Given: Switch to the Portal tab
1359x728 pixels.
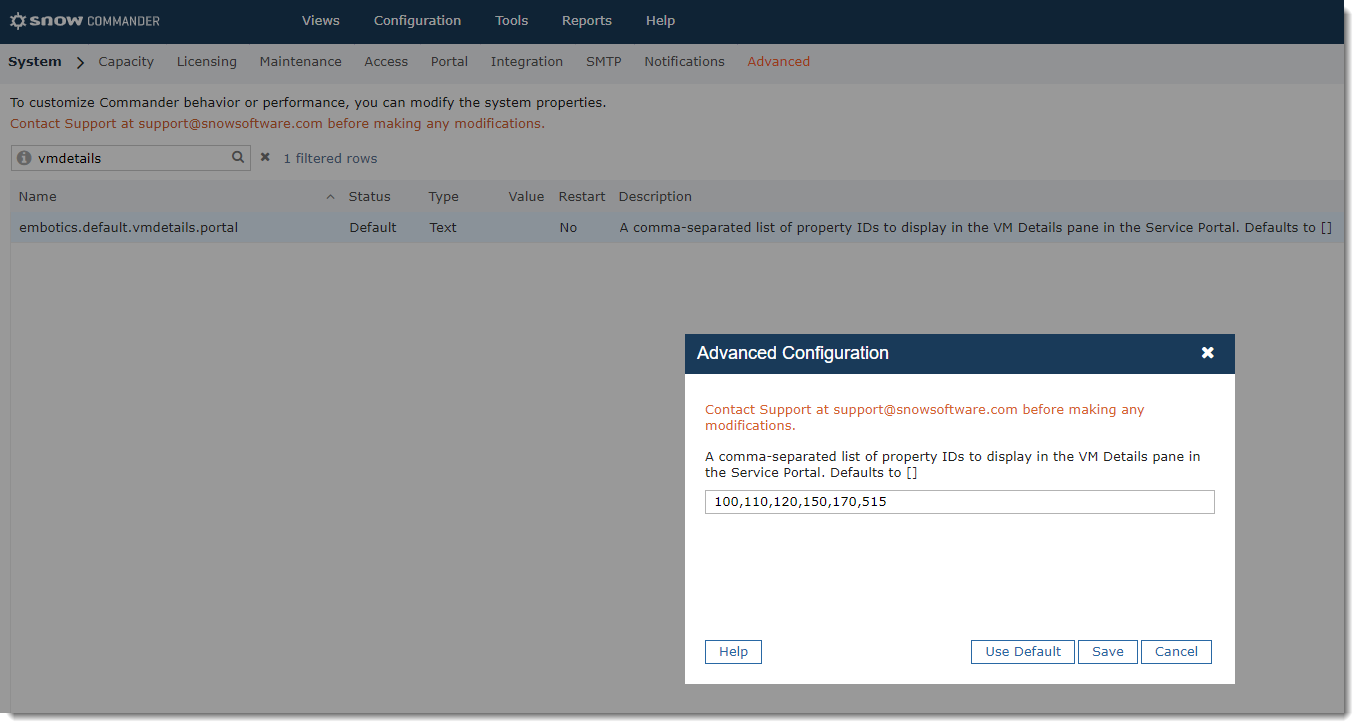Looking at the screenshot, I should coord(449,62).
